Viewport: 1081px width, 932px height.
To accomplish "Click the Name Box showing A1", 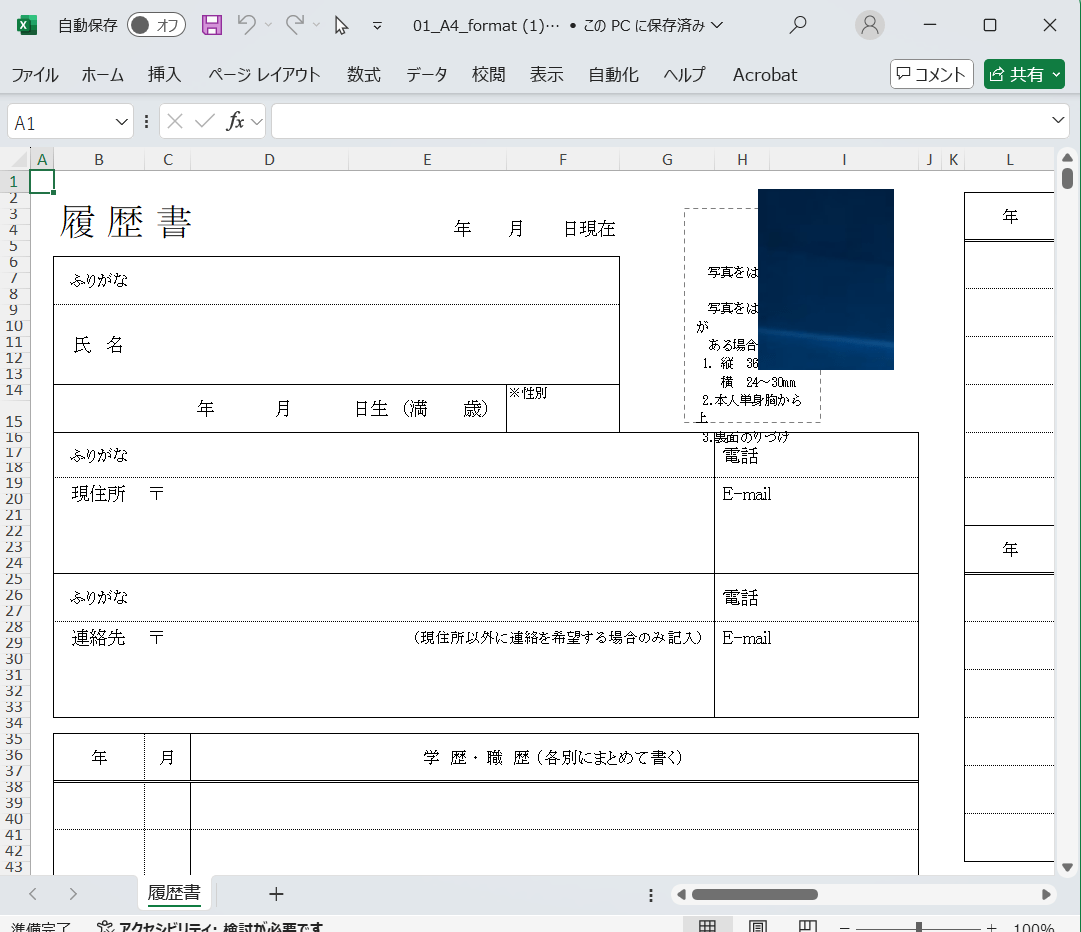I will (59, 122).
